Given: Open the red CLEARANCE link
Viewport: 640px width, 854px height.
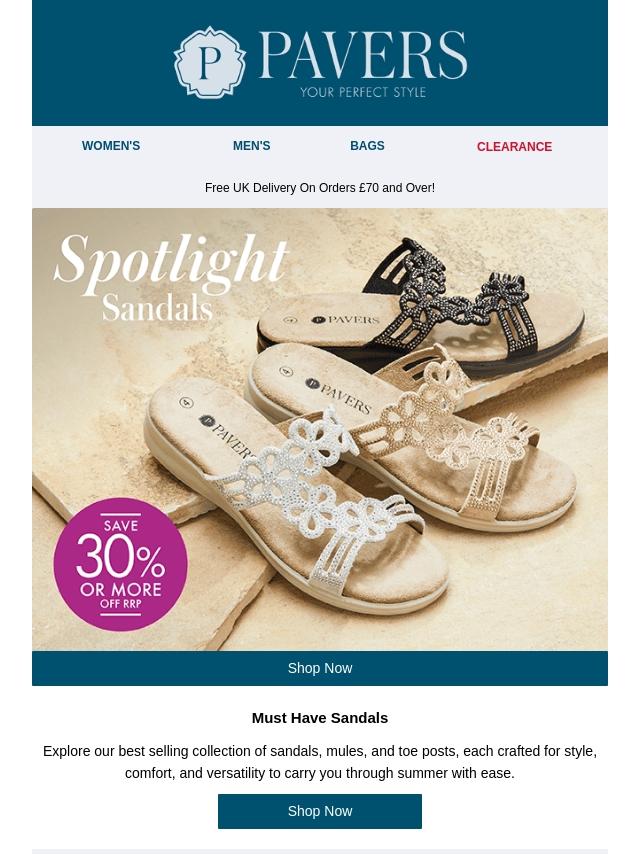Looking at the screenshot, I should [x=514, y=147].
